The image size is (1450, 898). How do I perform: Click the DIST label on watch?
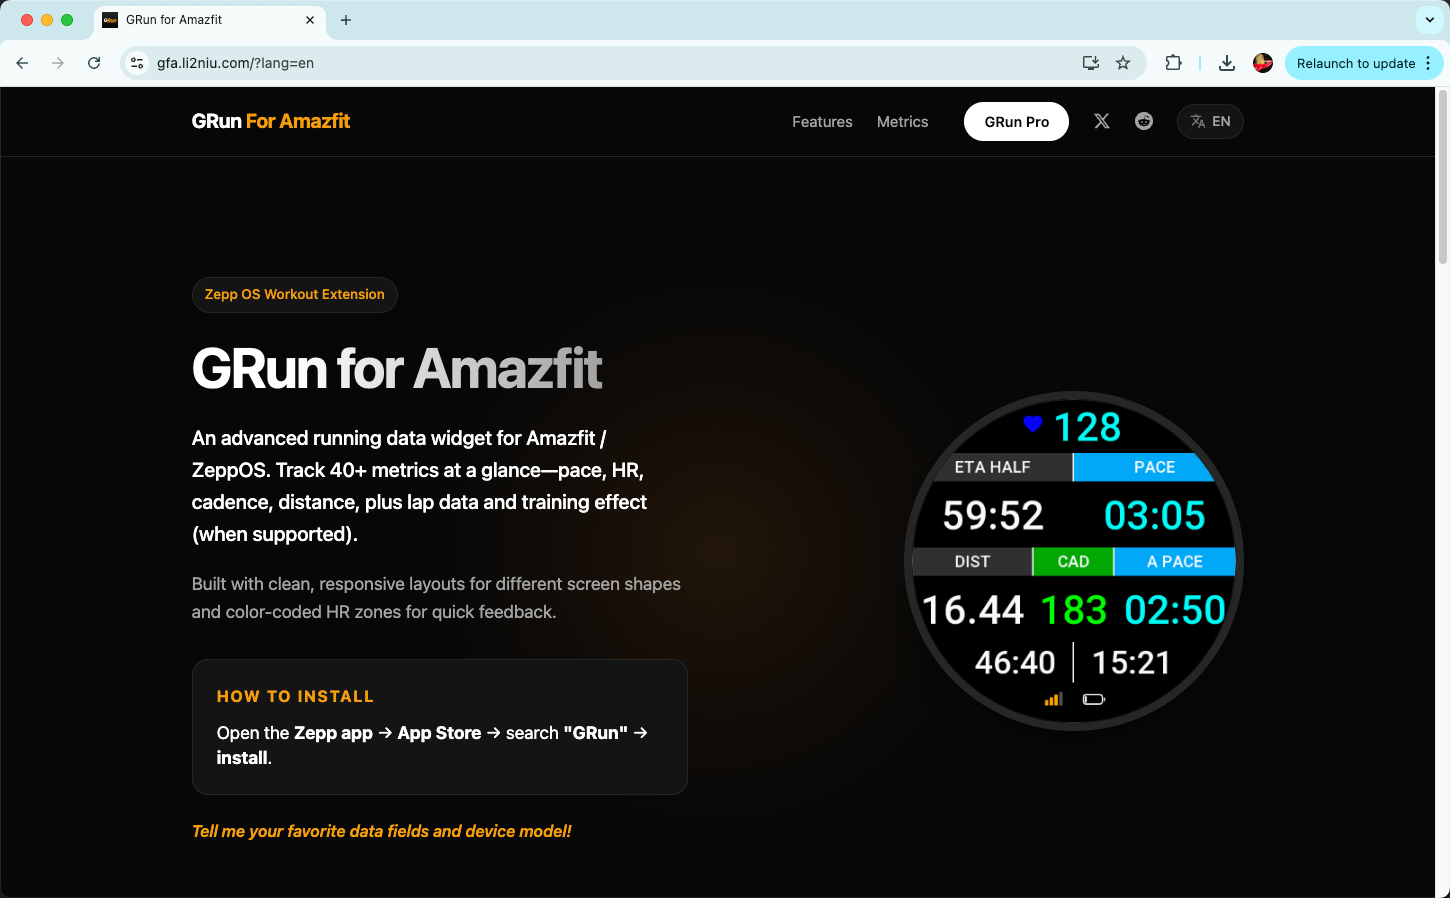972,562
